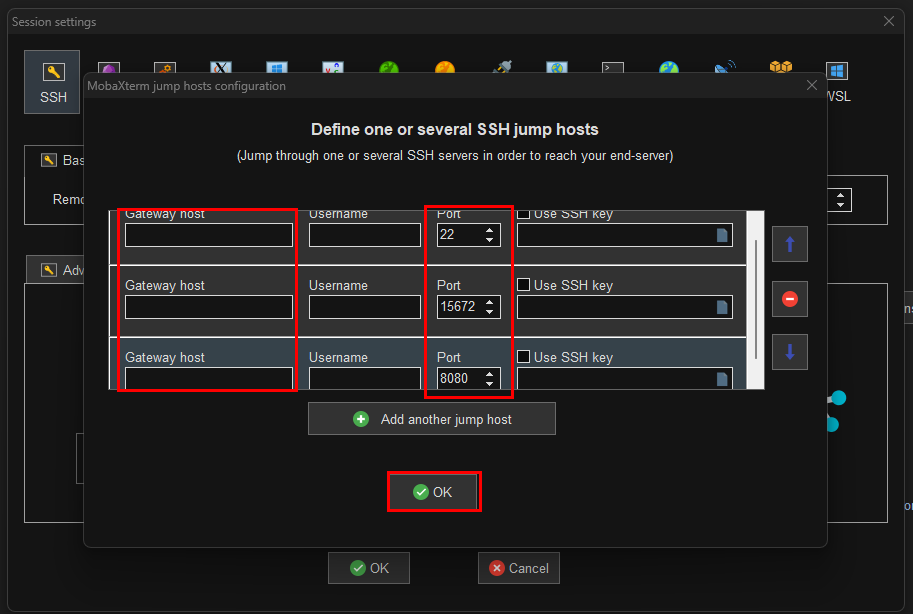Enable Use SSH key for port 8080 host
Image resolution: width=913 pixels, height=614 pixels.
point(523,357)
